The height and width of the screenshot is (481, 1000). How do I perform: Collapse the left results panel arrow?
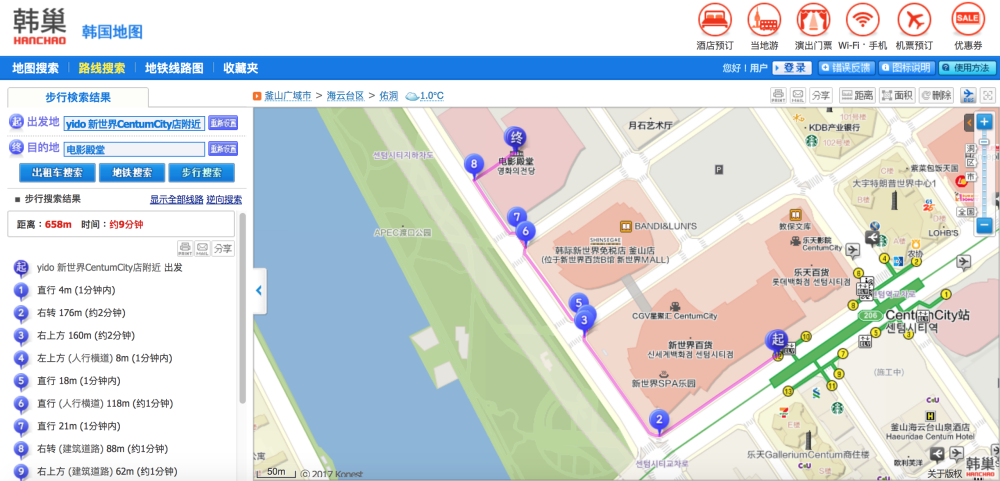pos(259,291)
